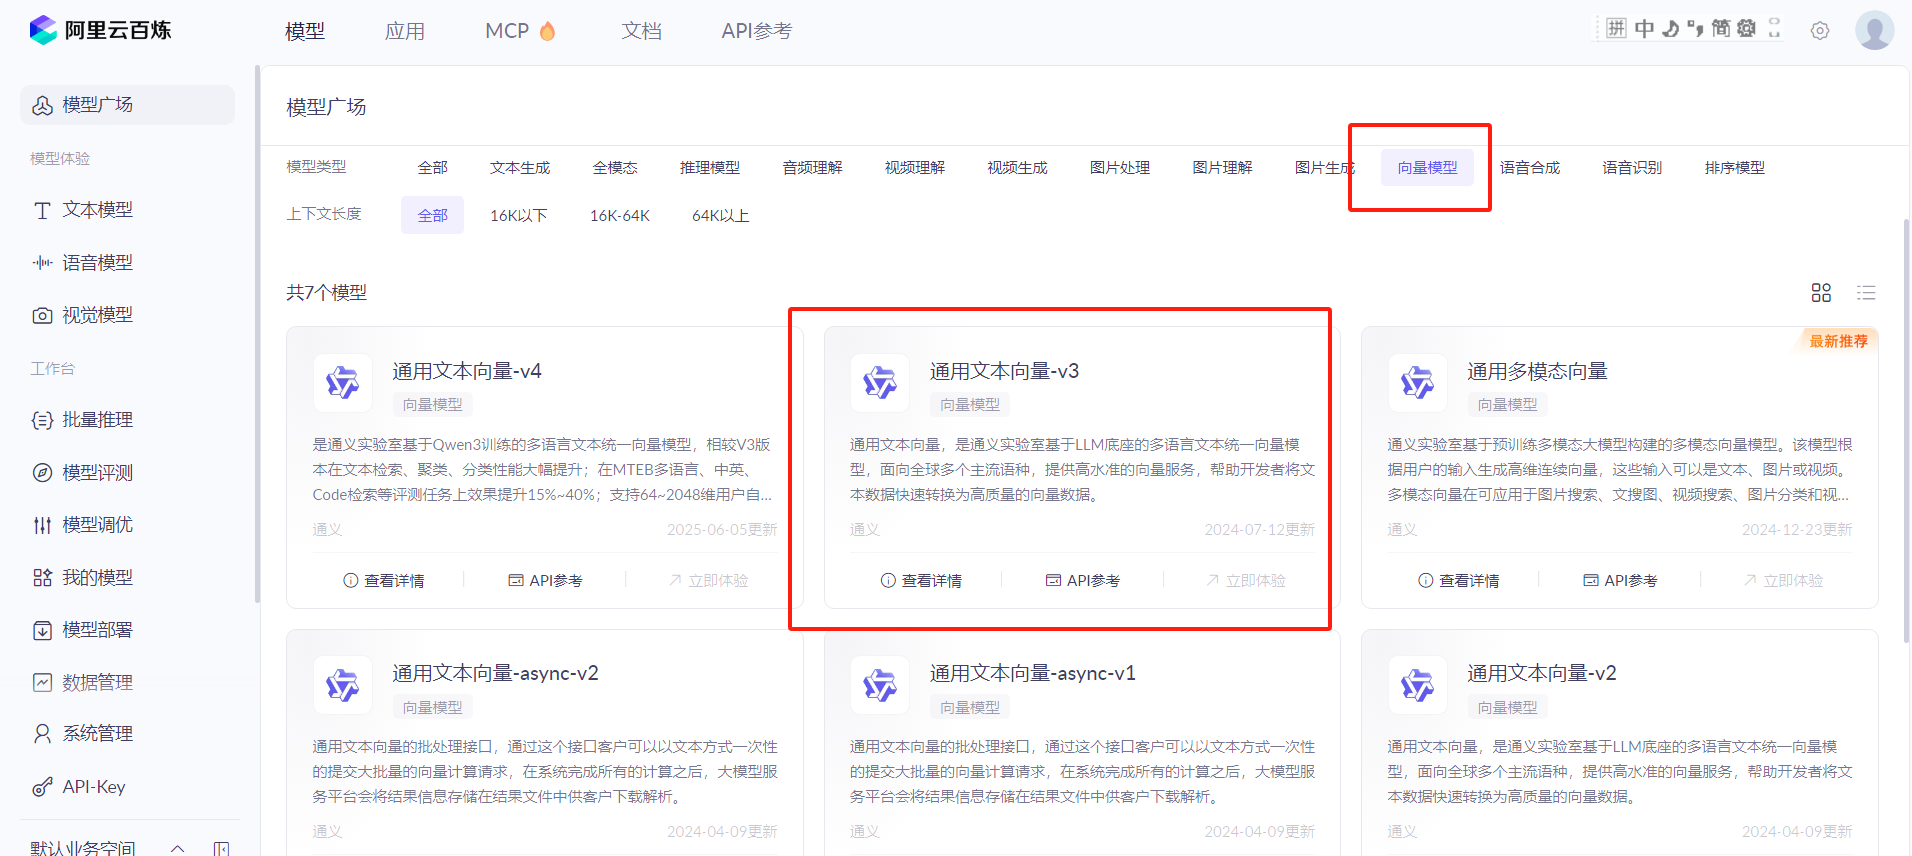1912x856 pixels.
Task: Open API参考 for 通用多模态向量
Action: (x=1620, y=581)
